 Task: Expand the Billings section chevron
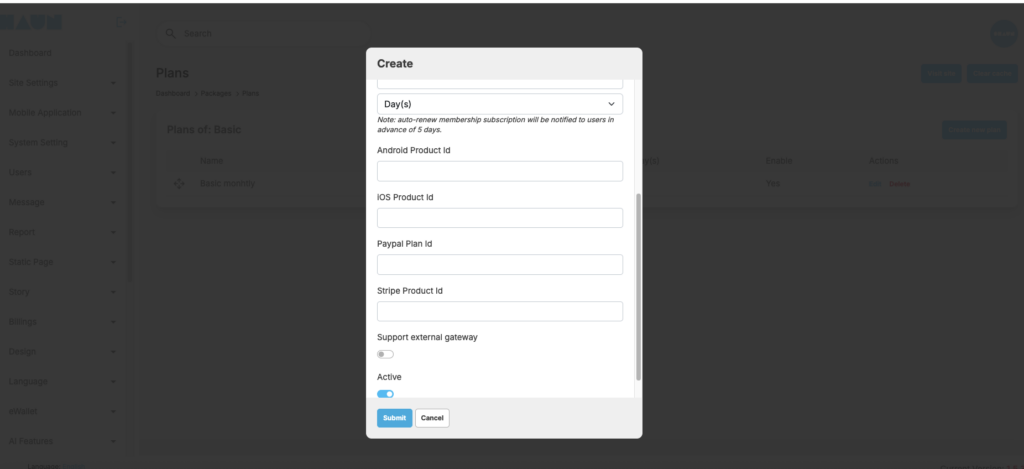click(114, 322)
